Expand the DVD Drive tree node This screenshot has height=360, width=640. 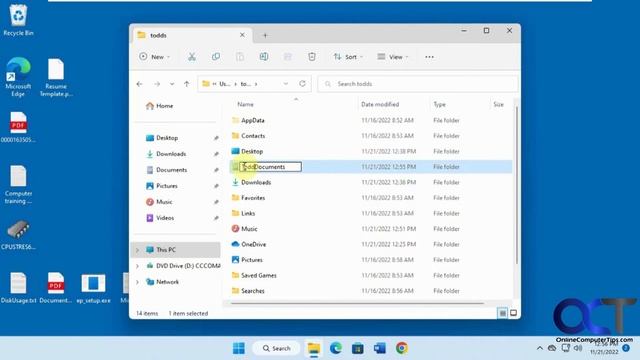click(x=138, y=266)
